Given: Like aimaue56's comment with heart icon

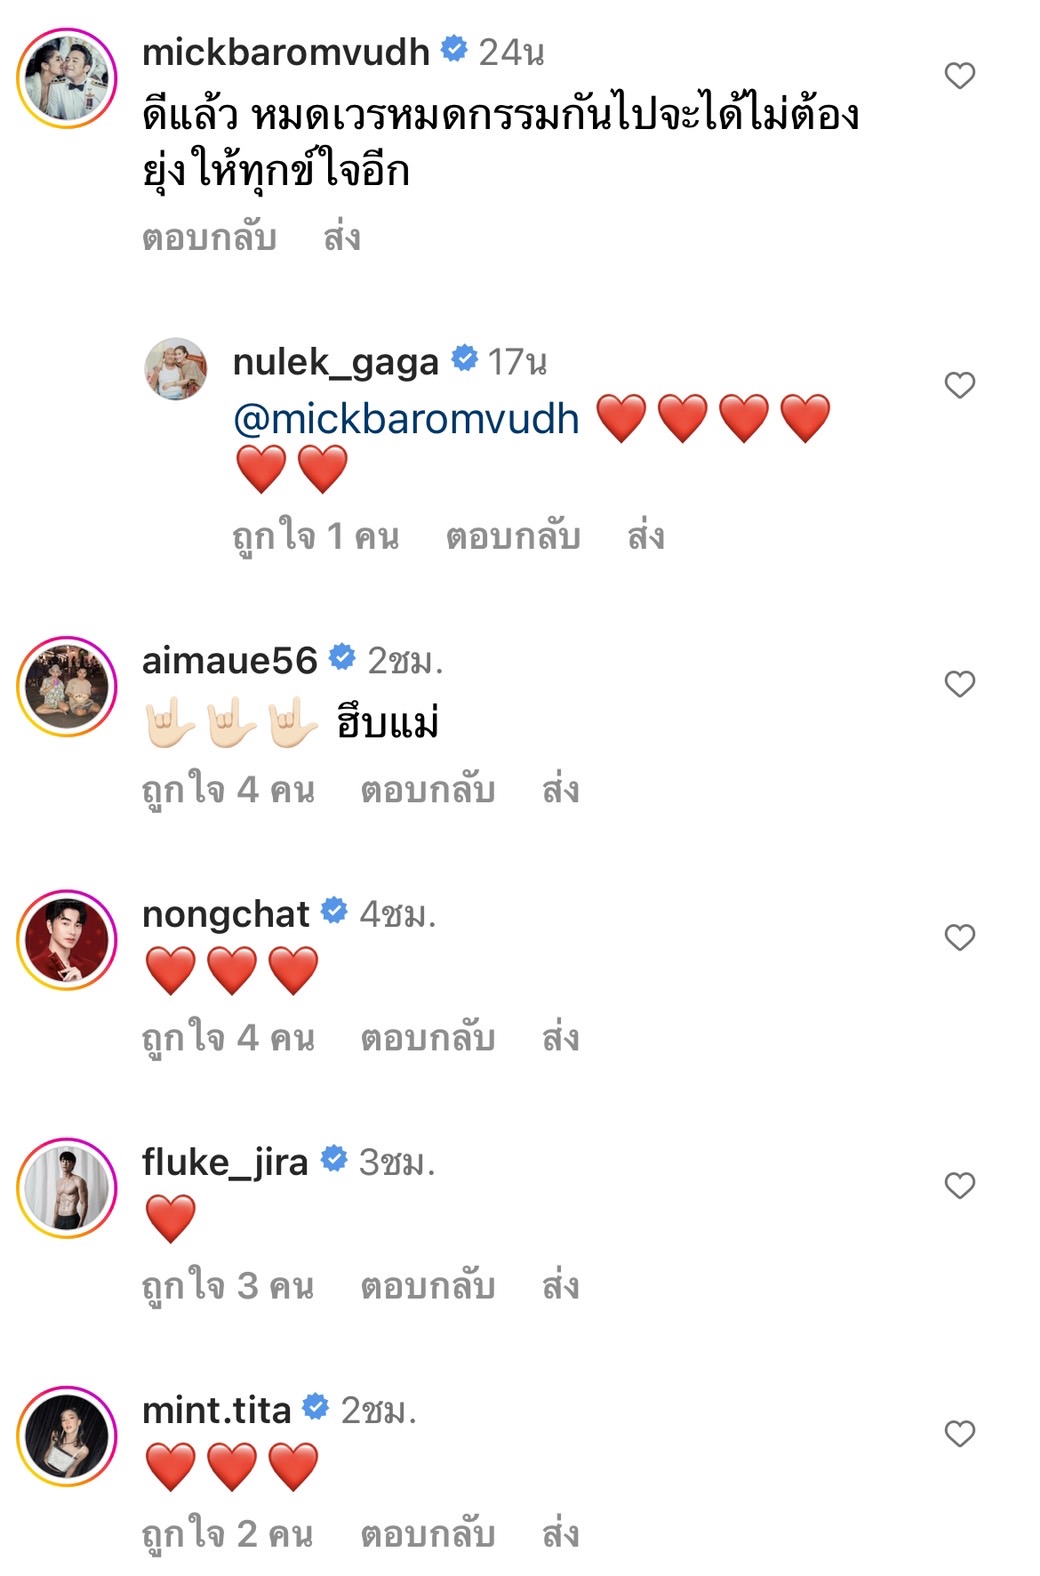Looking at the screenshot, I should (959, 684).
